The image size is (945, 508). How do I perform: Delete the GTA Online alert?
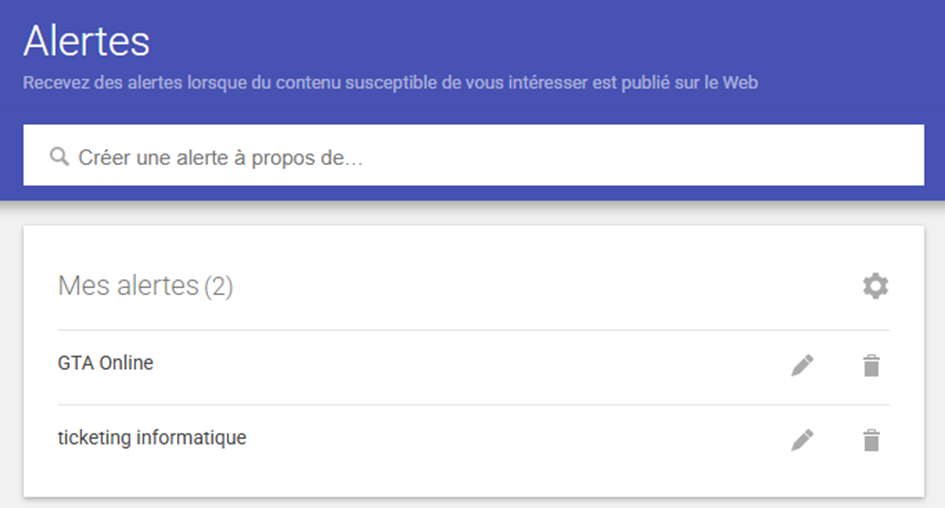click(872, 366)
